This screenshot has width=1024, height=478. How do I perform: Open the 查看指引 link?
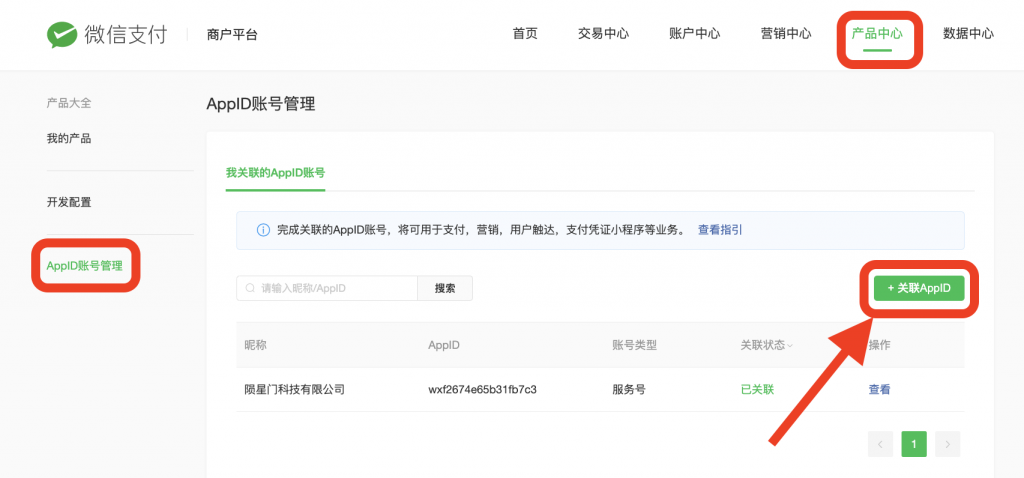720,230
